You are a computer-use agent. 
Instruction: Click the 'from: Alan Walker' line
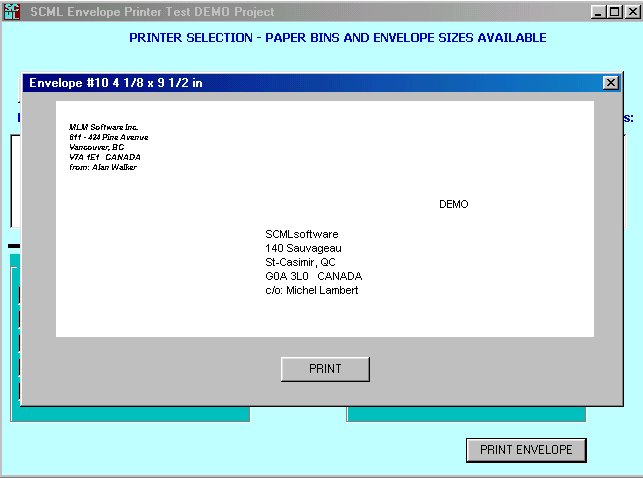coord(103,167)
